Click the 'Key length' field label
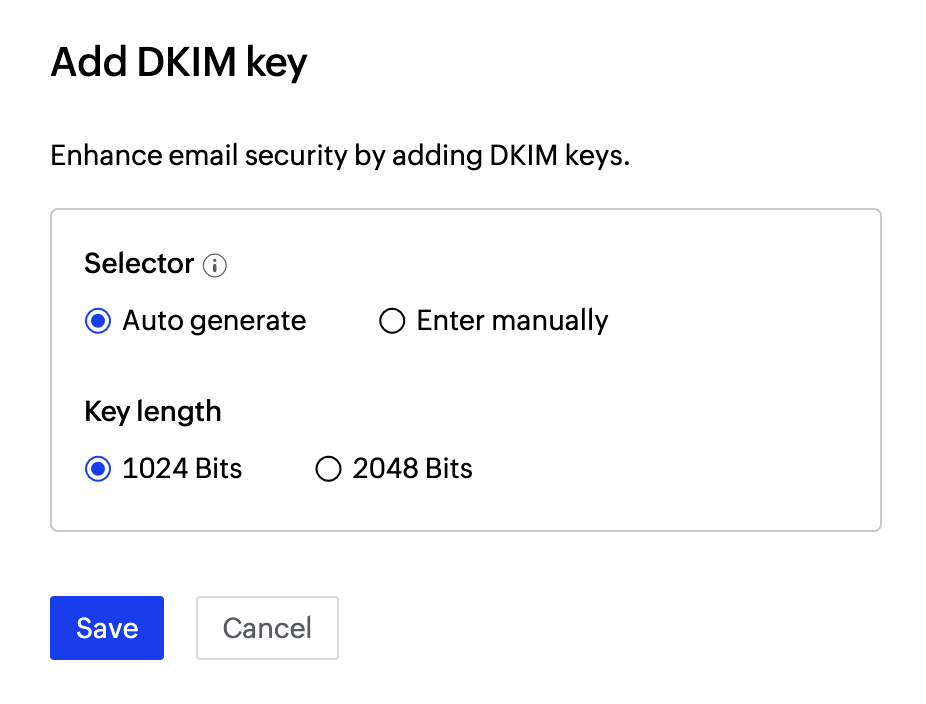Screen dimensions: 926x704 coord(153,411)
